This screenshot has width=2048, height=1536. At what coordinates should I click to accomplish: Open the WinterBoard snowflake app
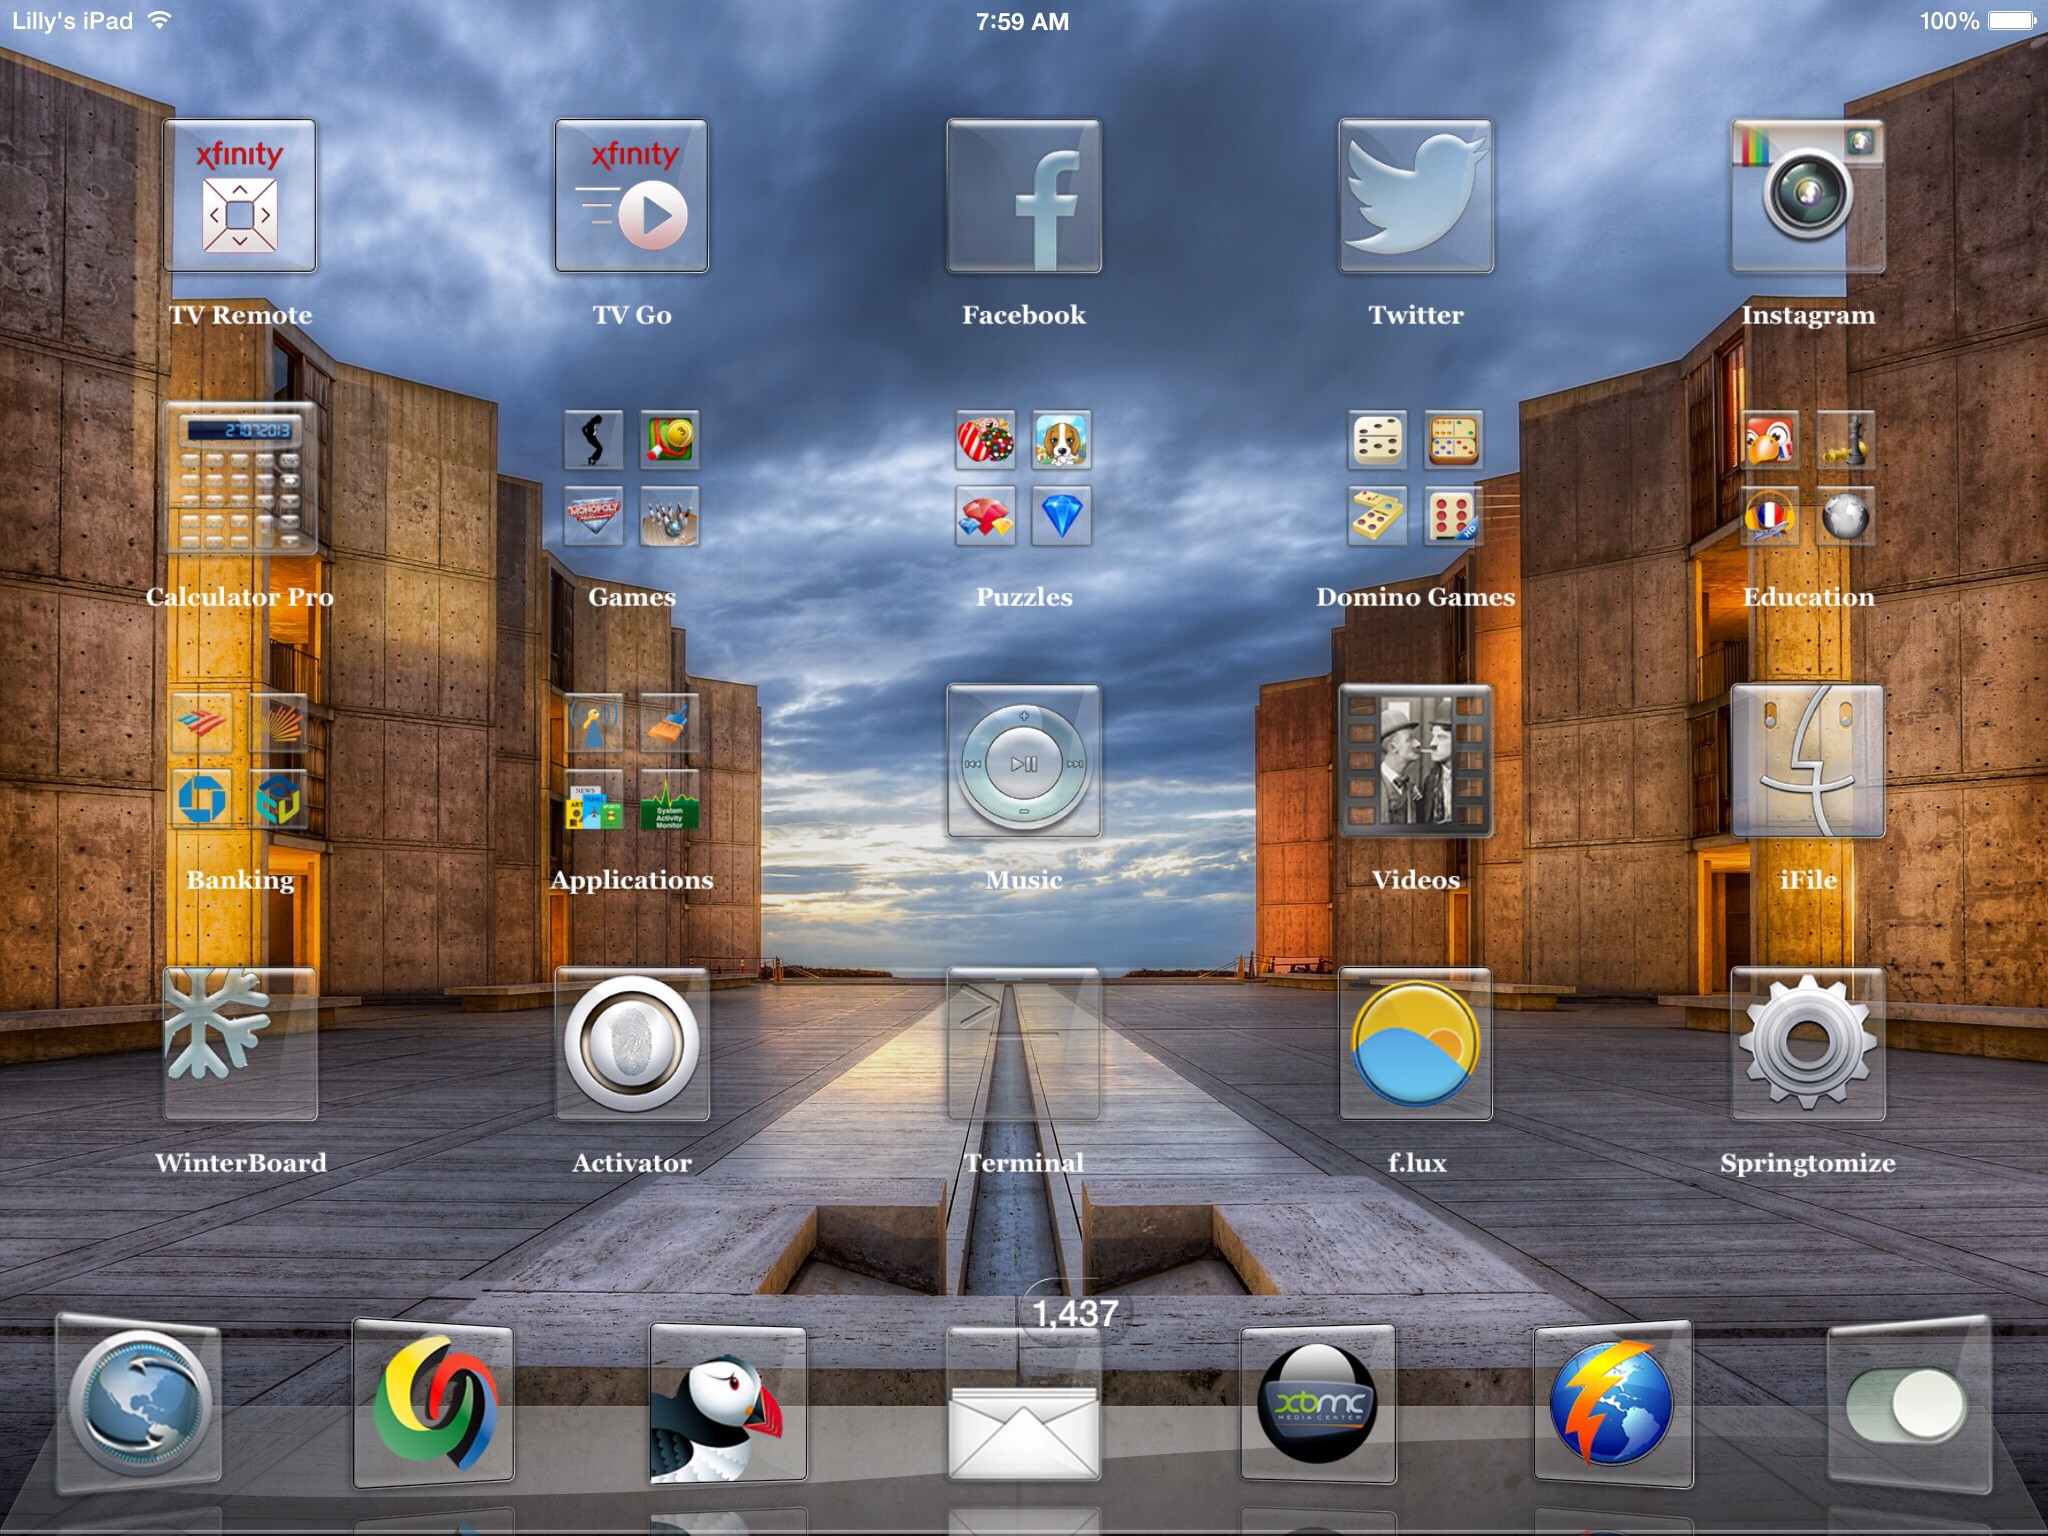[240, 1044]
